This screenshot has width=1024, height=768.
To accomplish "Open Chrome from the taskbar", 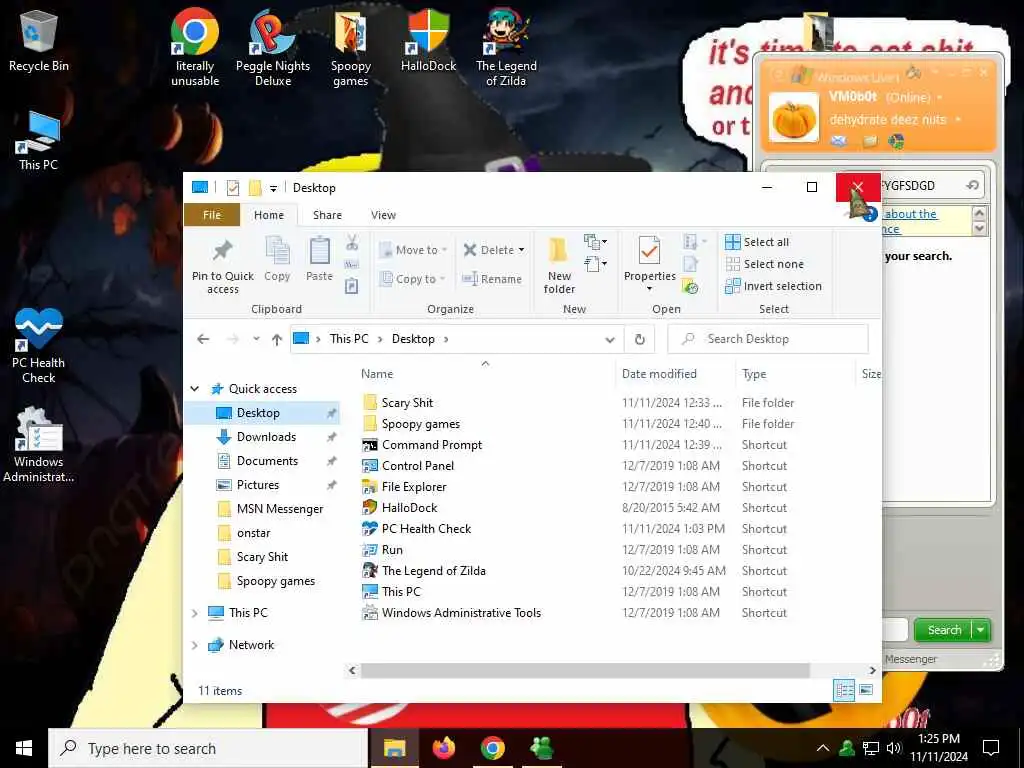I will [492, 748].
